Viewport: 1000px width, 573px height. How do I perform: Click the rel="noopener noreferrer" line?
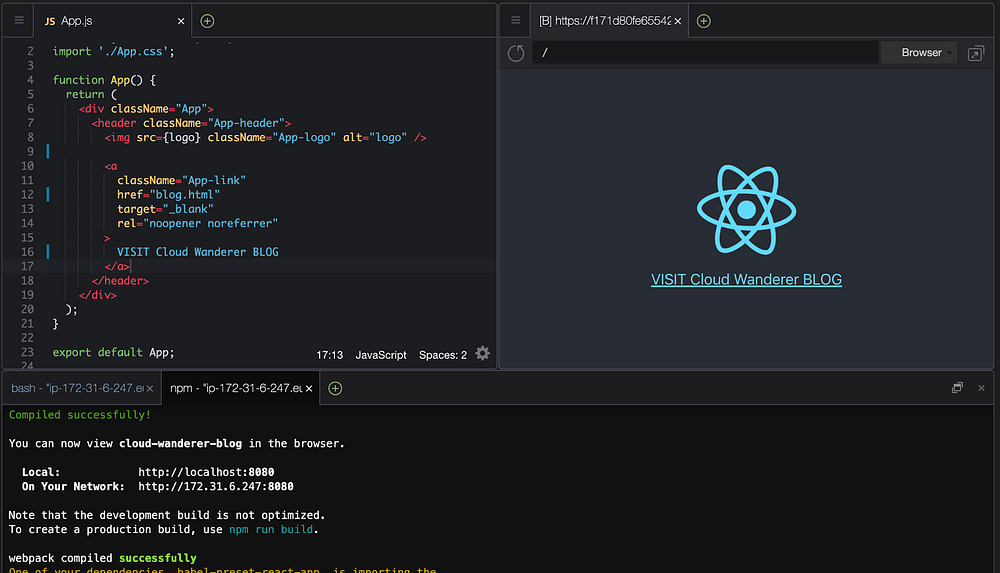pyautogui.click(x=198, y=223)
